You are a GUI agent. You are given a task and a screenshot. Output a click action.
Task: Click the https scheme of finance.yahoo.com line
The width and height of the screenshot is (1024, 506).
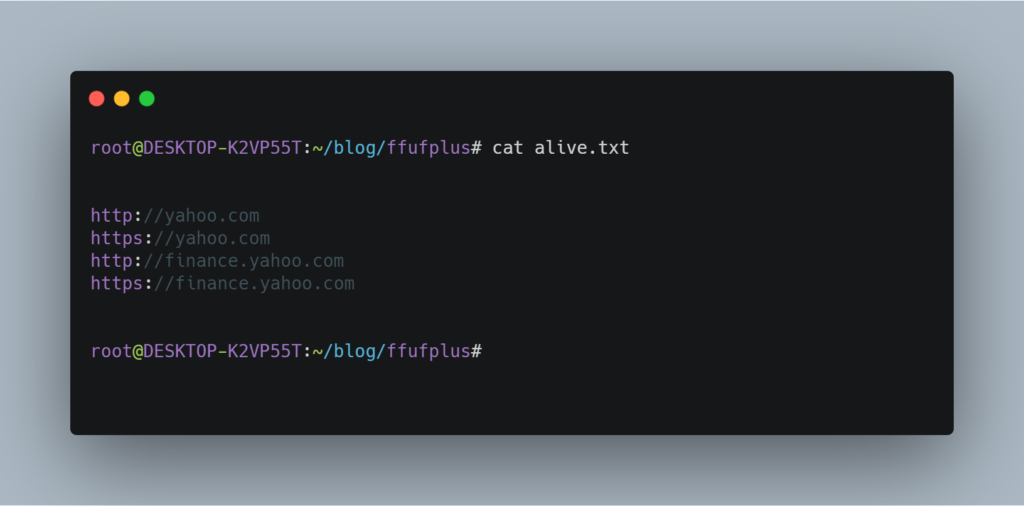point(117,283)
